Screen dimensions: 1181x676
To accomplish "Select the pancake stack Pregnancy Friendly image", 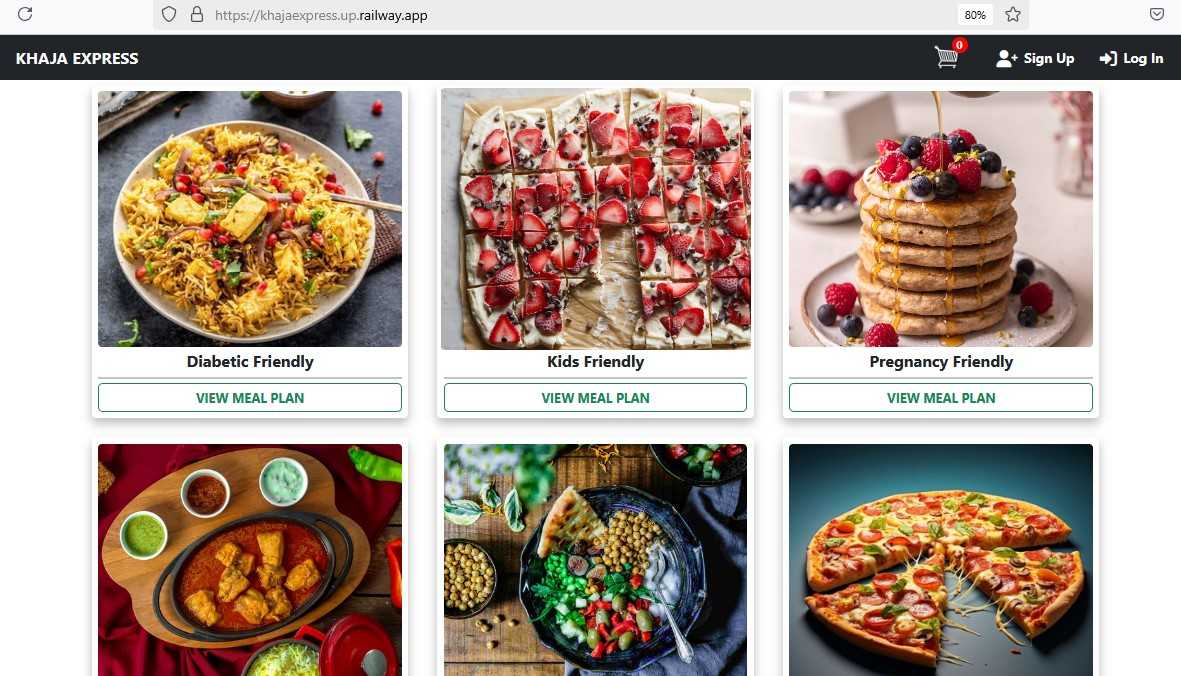I will coord(941,218).
